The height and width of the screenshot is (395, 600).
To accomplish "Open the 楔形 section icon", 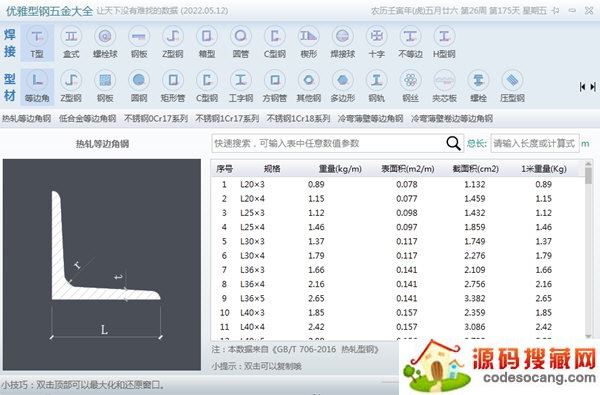I will (309, 42).
